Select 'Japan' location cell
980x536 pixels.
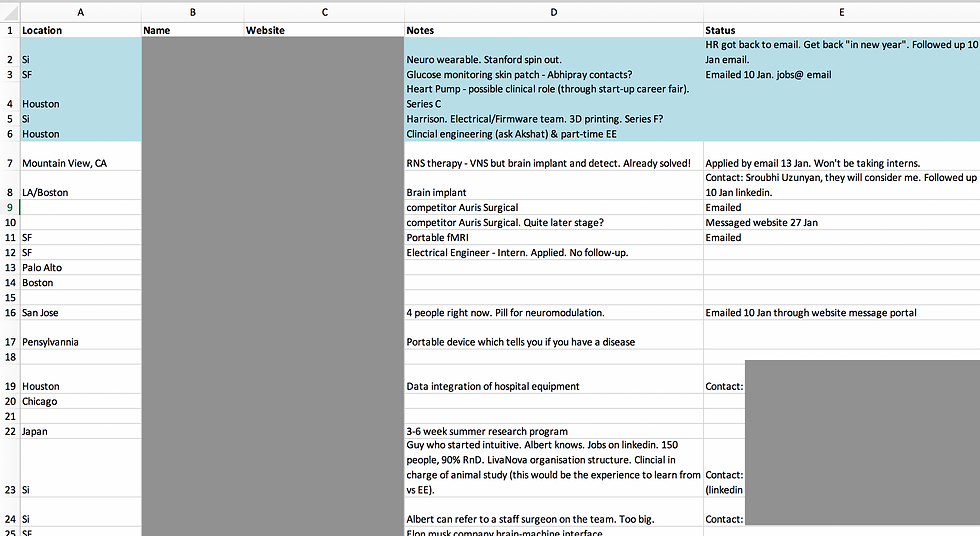81,431
